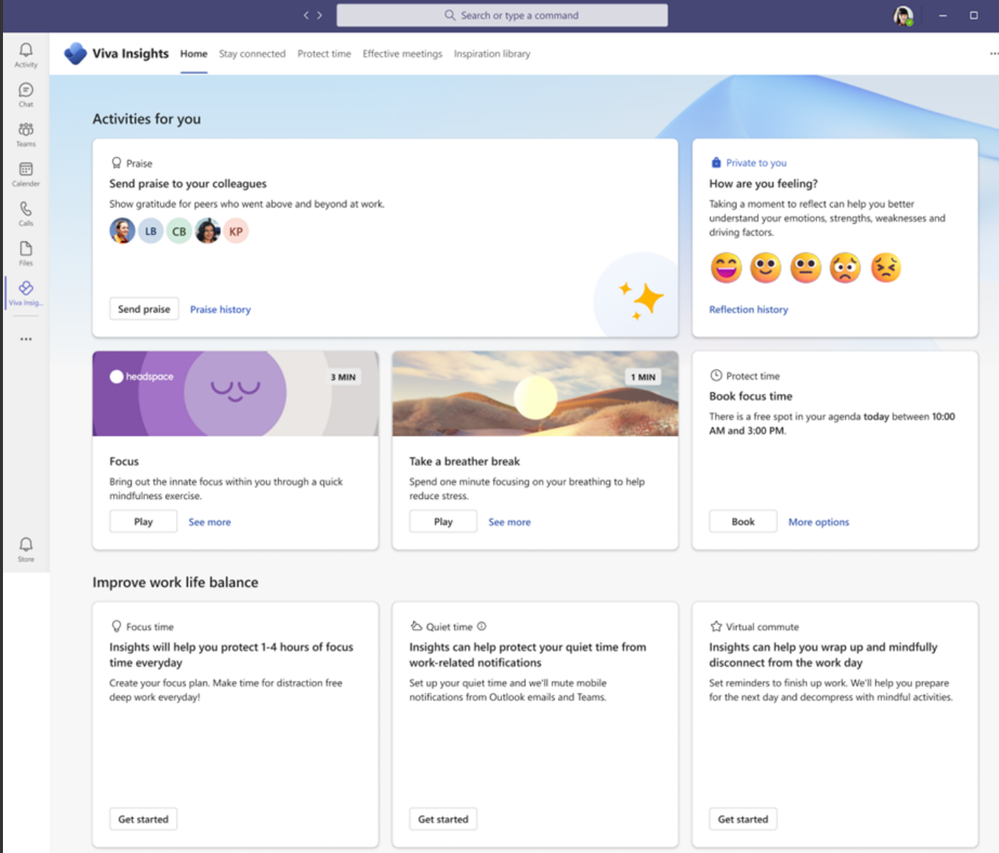The image size is (999, 853).
Task: Click the 'Activities for you' heading
Action: click(x=147, y=118)
